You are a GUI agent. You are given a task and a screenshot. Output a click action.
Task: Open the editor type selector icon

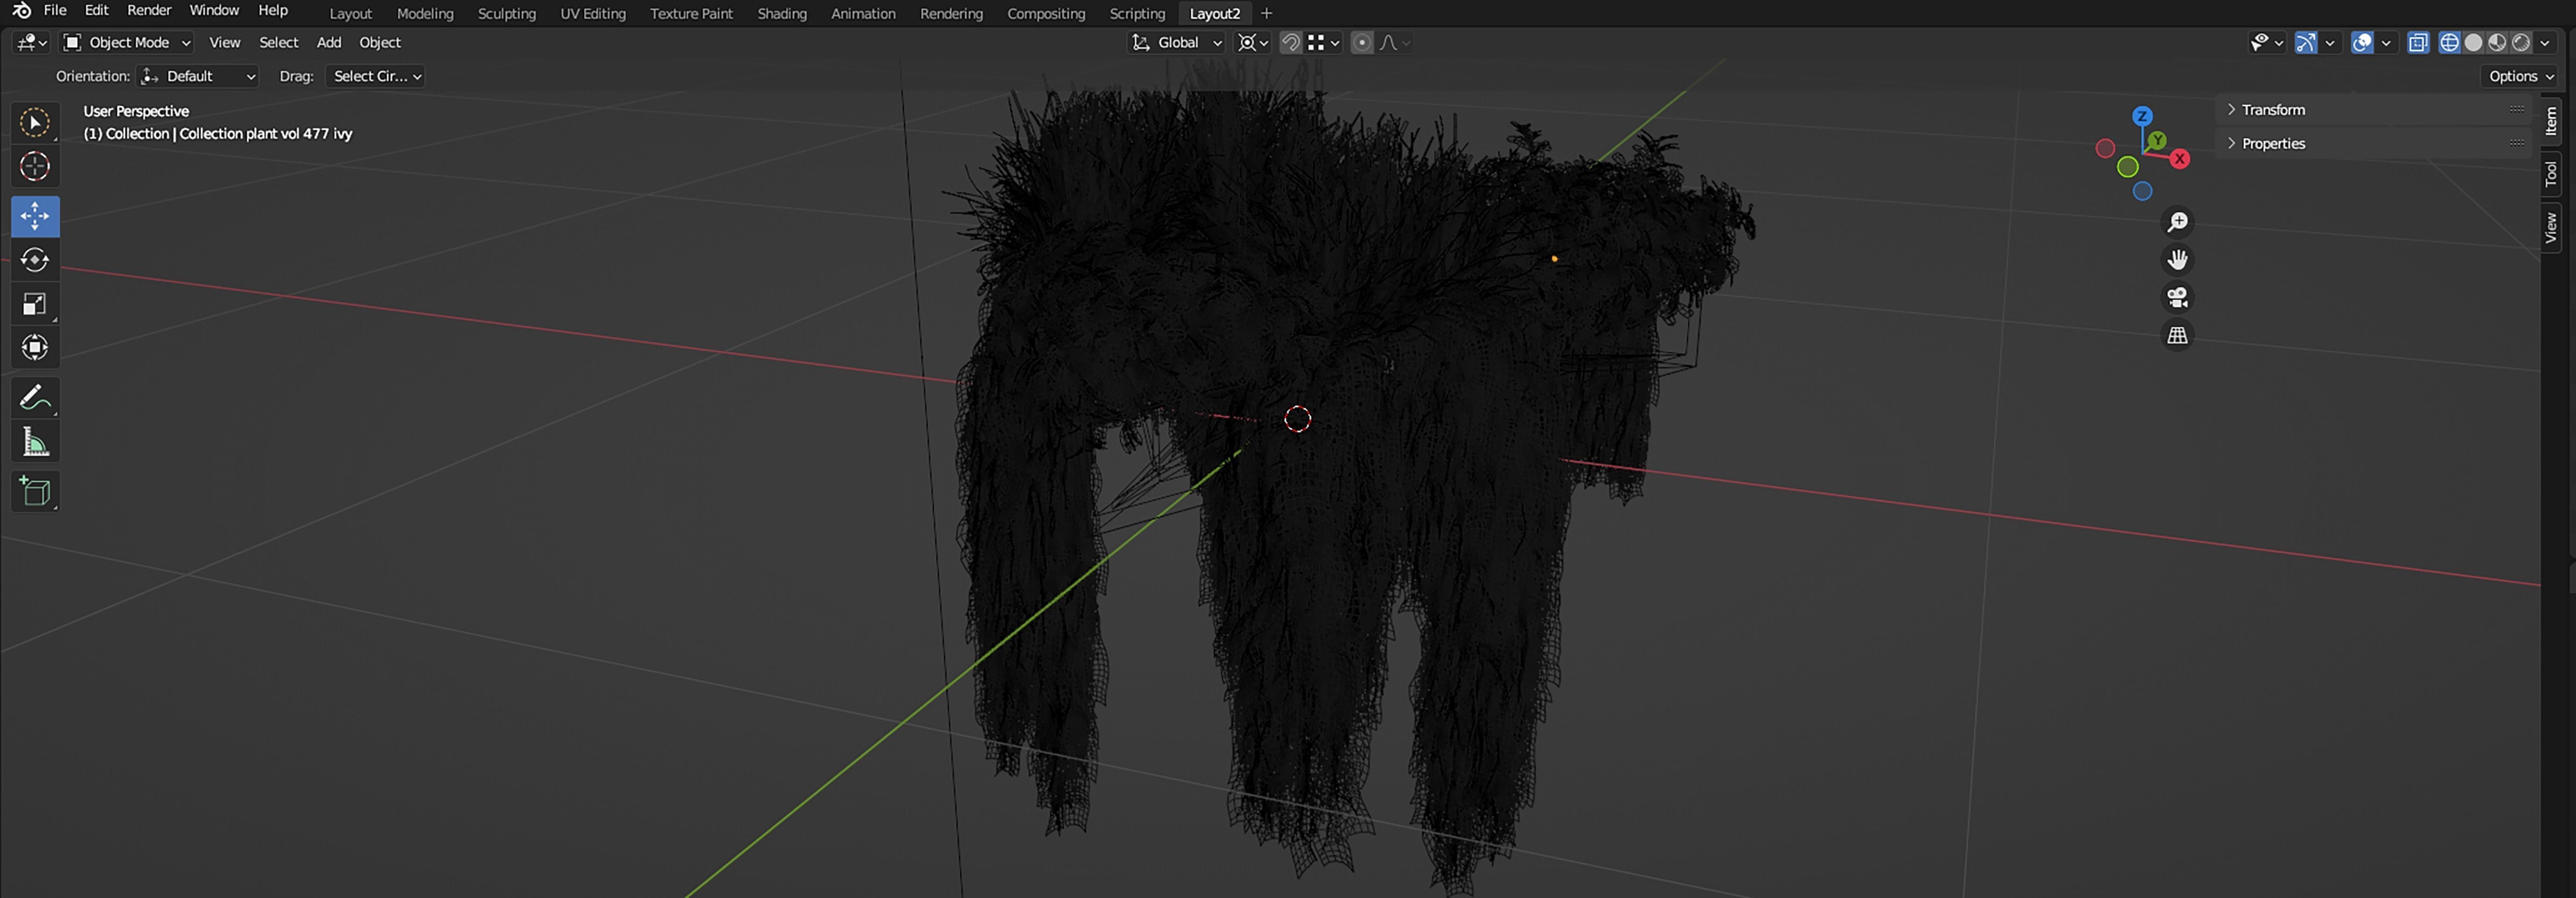click(x=32, y=43)
